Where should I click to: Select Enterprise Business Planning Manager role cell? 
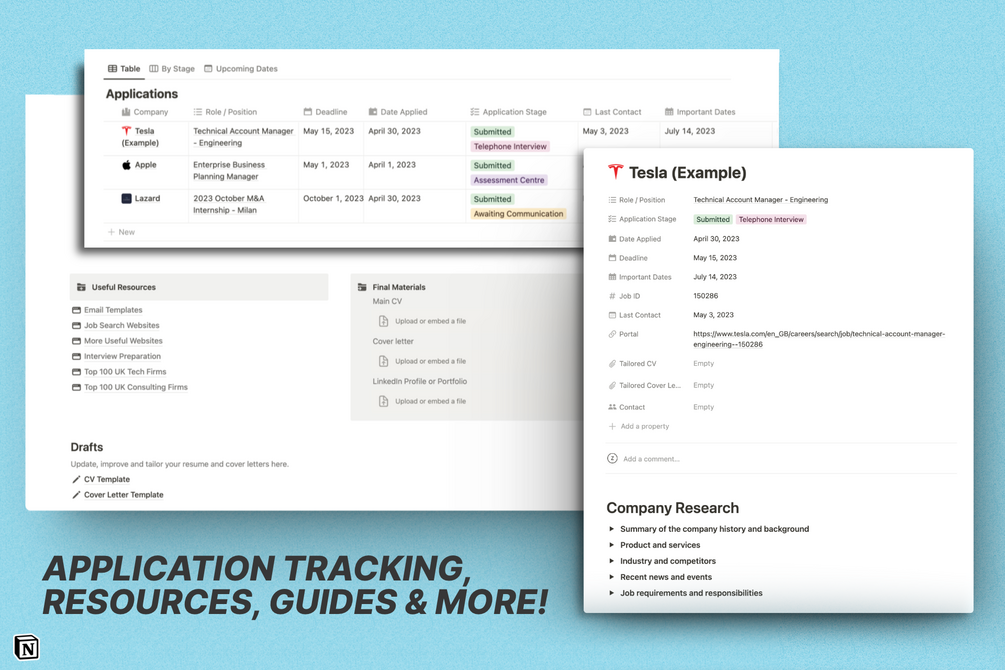229,171
